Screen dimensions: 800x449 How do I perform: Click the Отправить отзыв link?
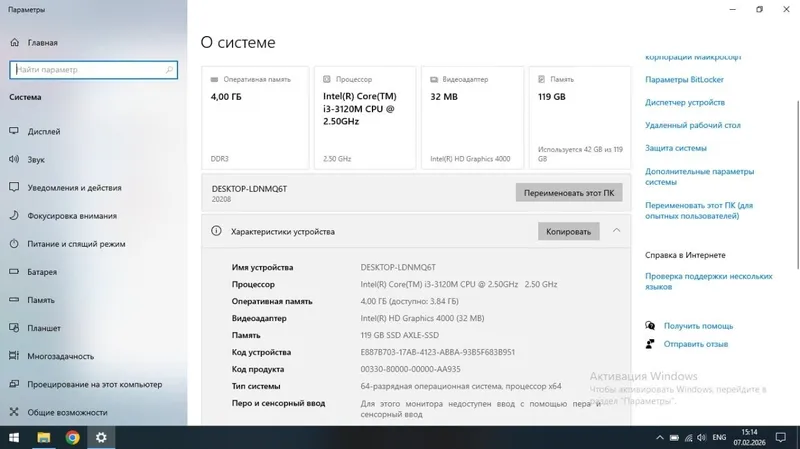(695, 344)
